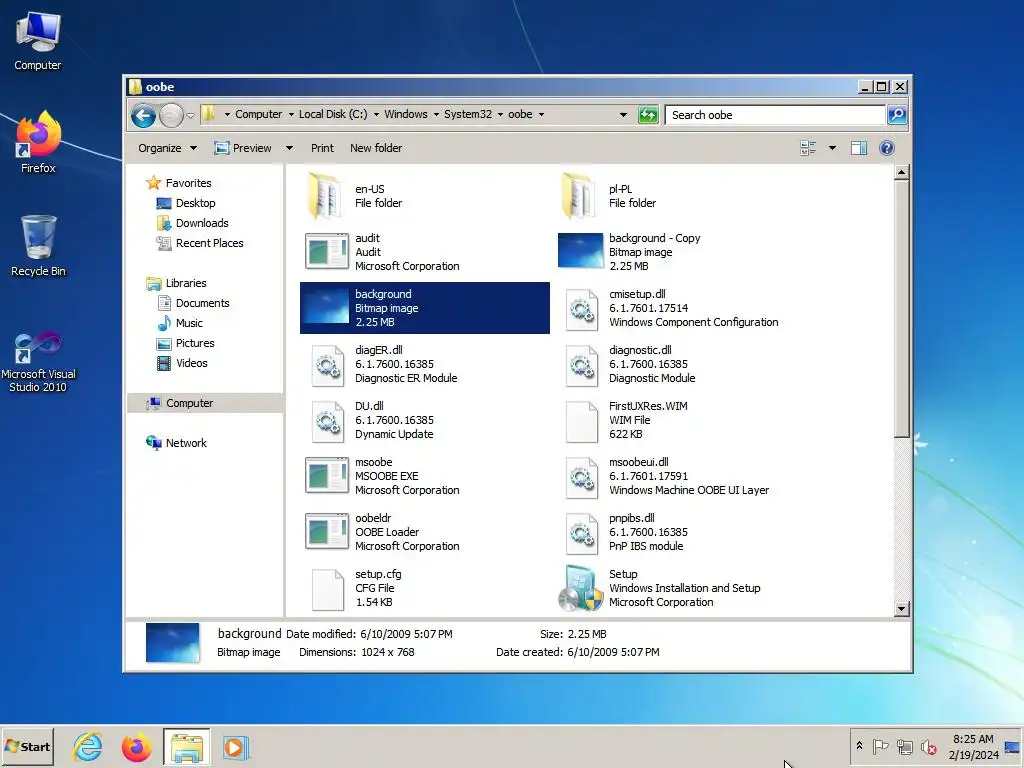
Task: Click Print in the toolbar
Action: (x=322, y=148)
